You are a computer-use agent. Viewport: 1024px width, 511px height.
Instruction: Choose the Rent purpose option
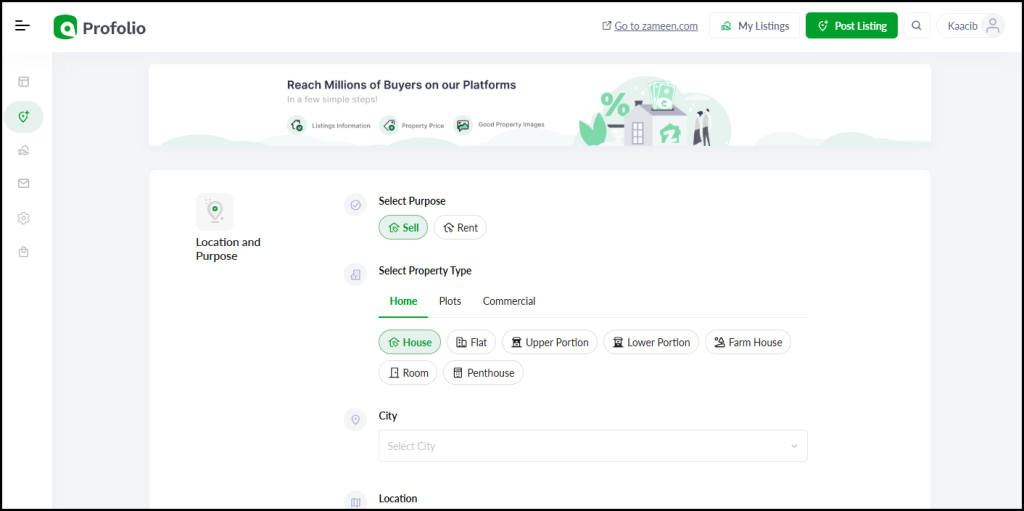pos(460,227)
